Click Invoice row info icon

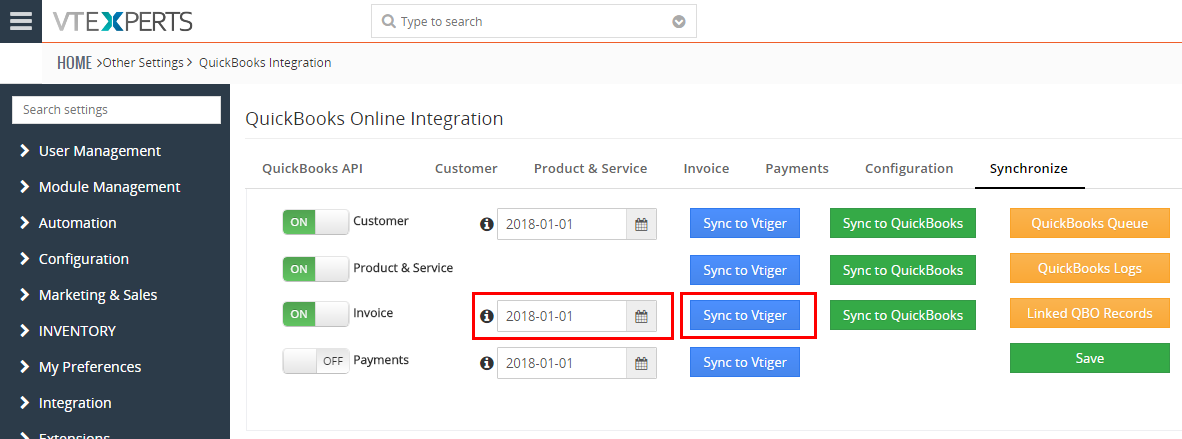click(x=486, y=316)
